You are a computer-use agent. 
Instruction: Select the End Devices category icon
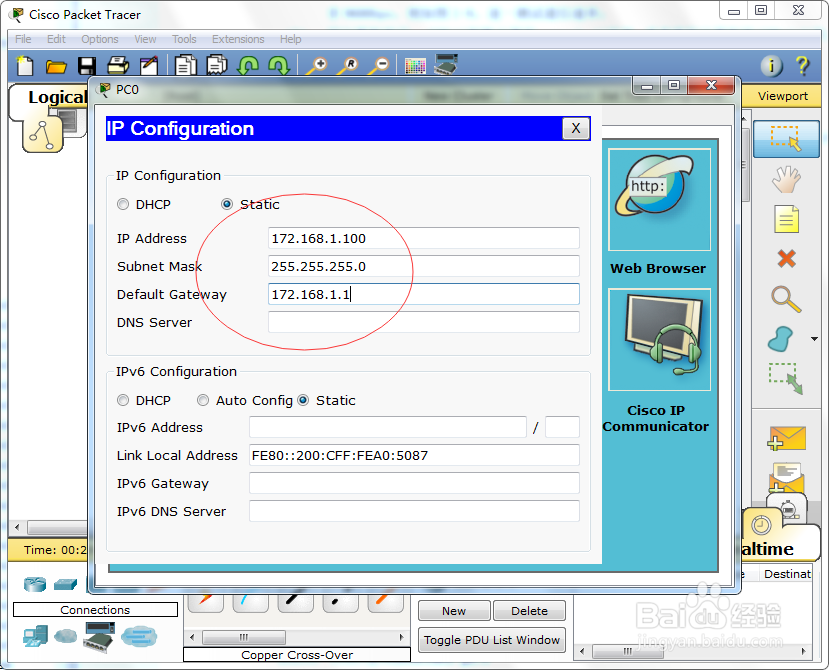[35, 636]
